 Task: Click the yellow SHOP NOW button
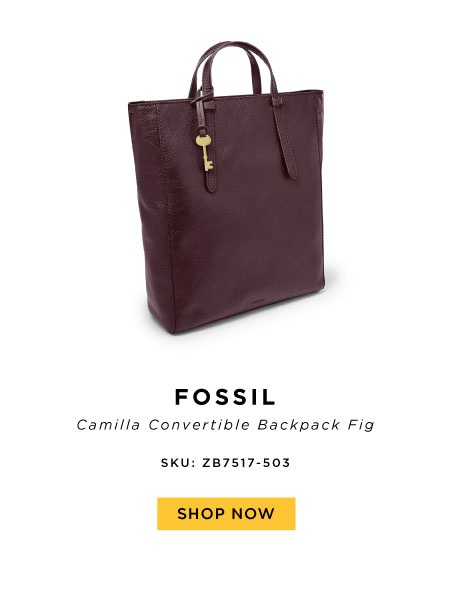pos(226,514)
